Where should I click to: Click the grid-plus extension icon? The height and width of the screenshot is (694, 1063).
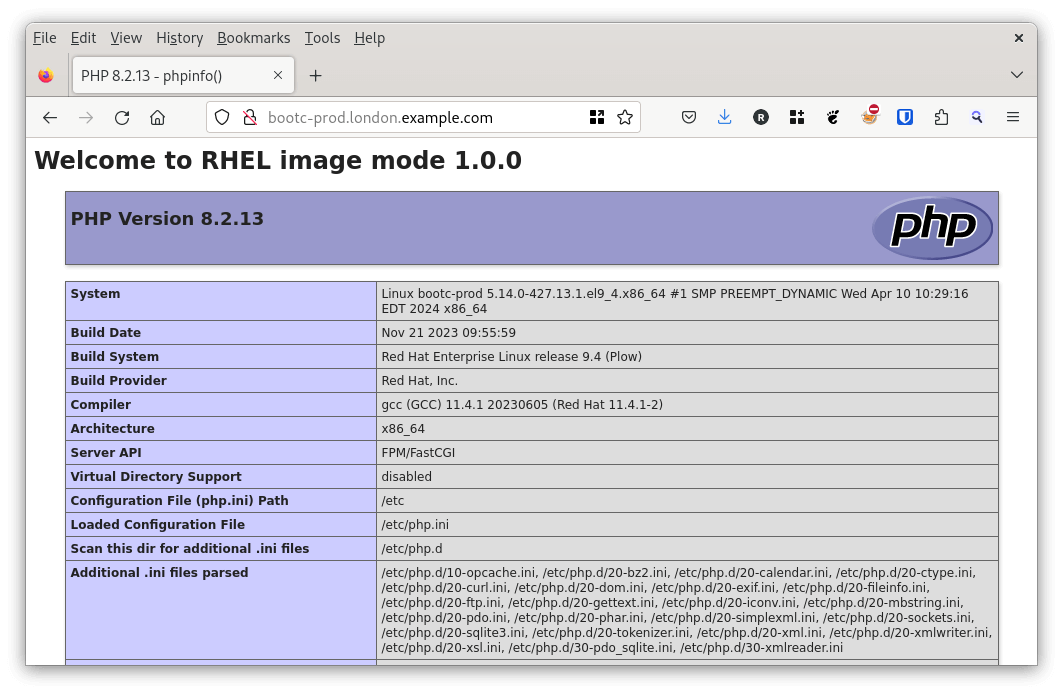tap(797, 117)
